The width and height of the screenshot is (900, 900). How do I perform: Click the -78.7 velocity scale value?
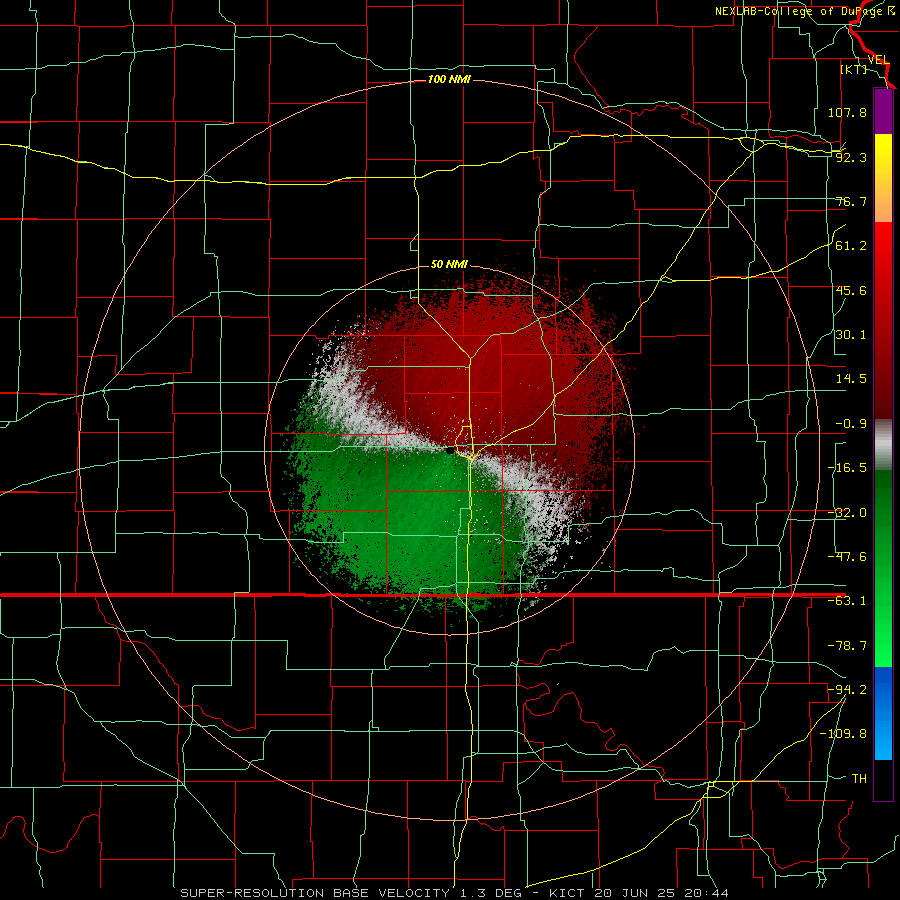(x=847, y=646)
